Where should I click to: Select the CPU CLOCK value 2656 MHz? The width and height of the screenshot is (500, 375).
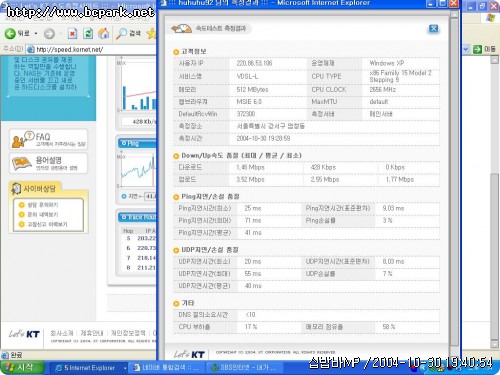click(383, 89)
